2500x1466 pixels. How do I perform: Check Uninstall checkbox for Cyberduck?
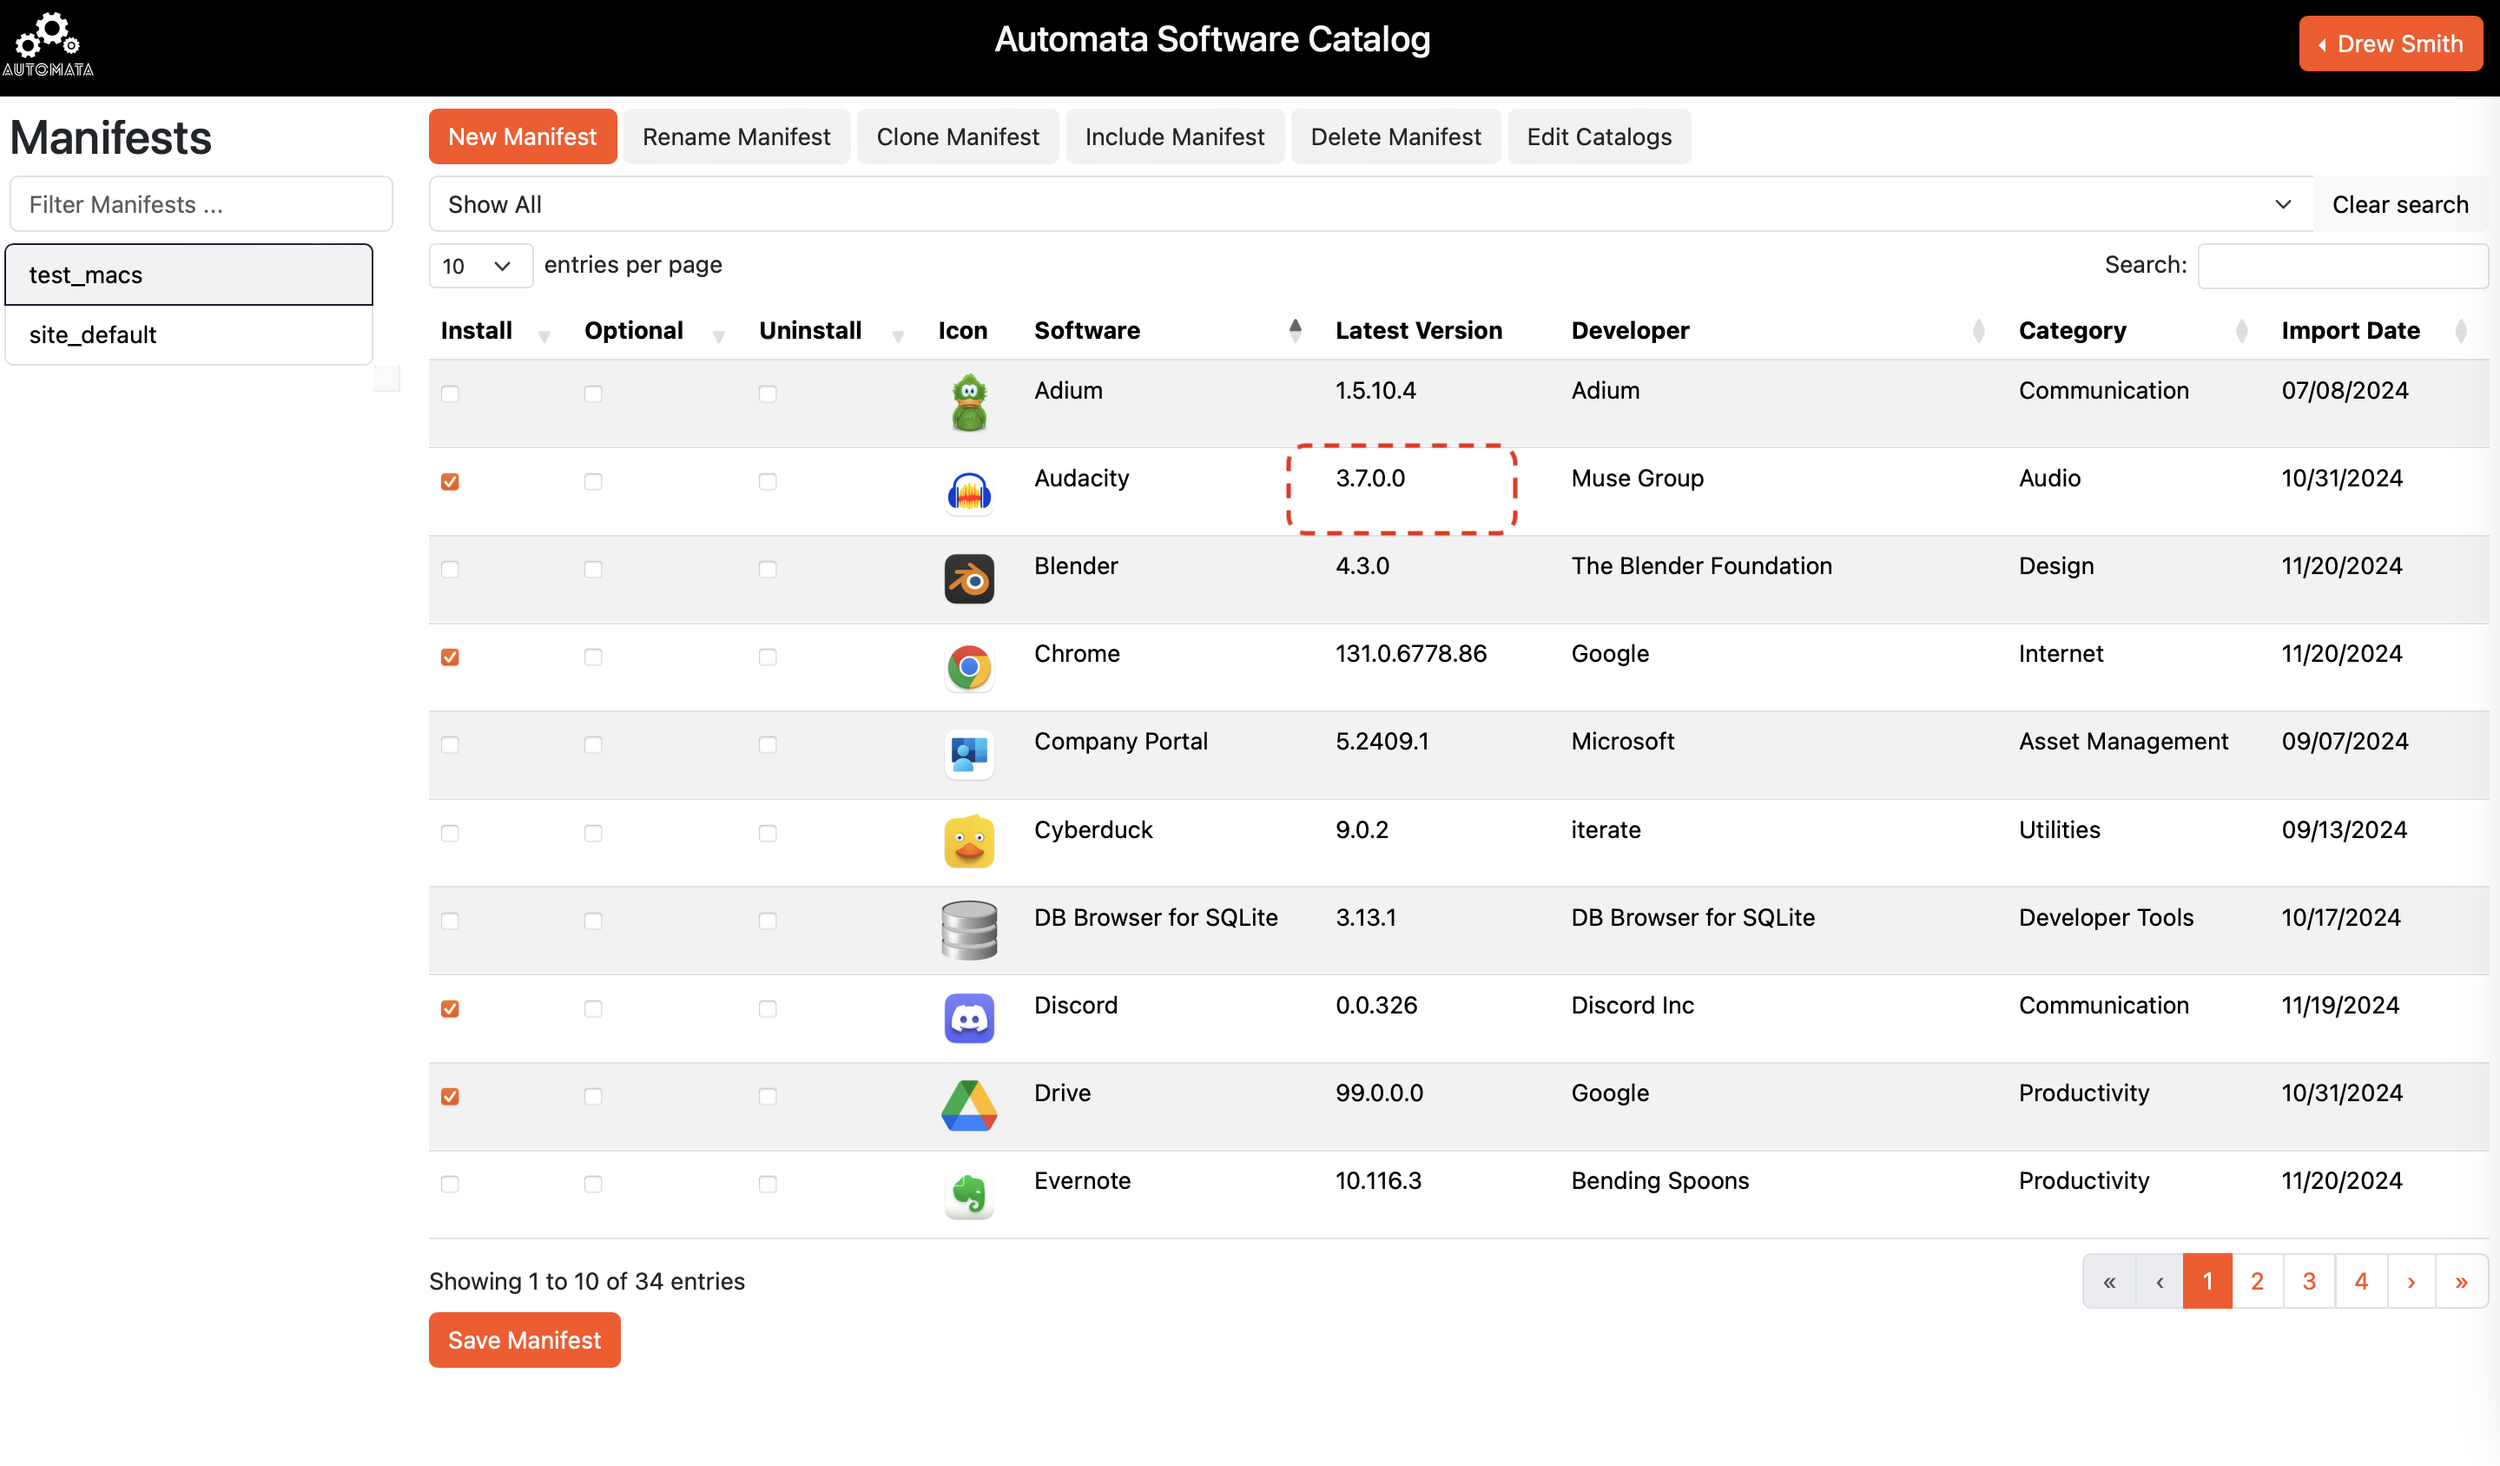pyautogui.click(x=767, y=833)
